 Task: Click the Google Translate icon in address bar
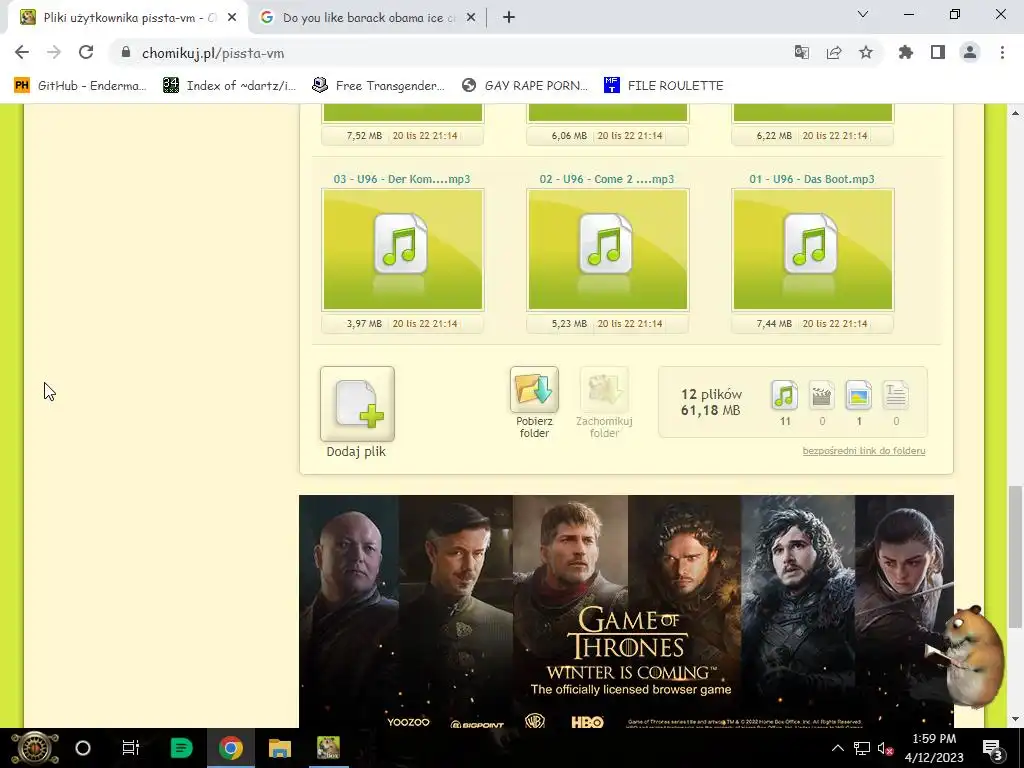coord(801,53)
